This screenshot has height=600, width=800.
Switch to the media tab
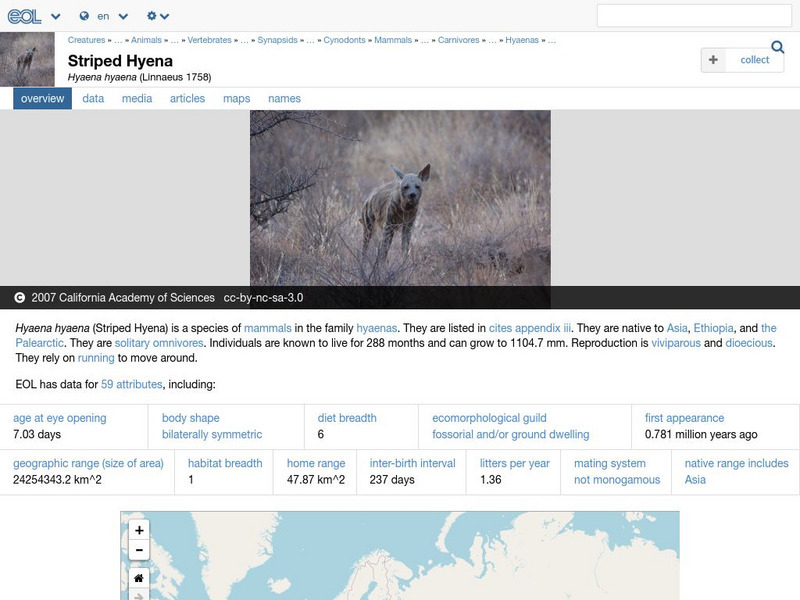click(136, 98)
